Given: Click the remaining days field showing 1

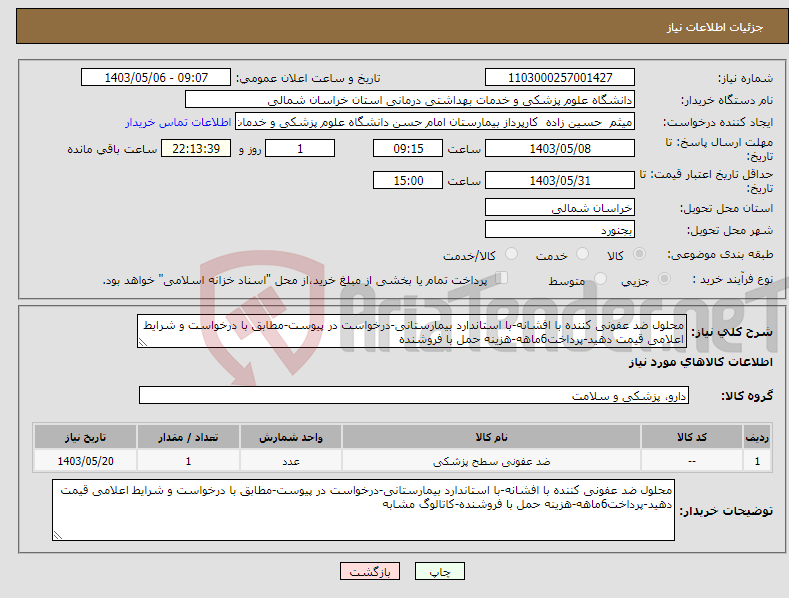Looking at the screenshot, I should tap(300, 148).
